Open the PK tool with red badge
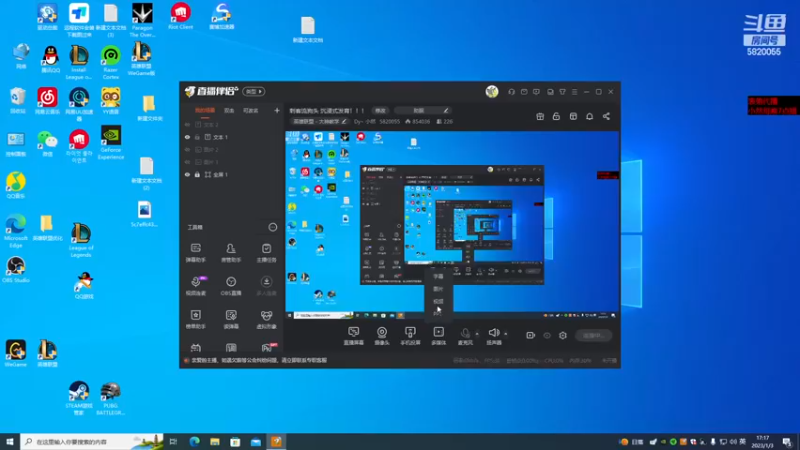The width and height of the screenshot is (800, 450). [268, 347]
